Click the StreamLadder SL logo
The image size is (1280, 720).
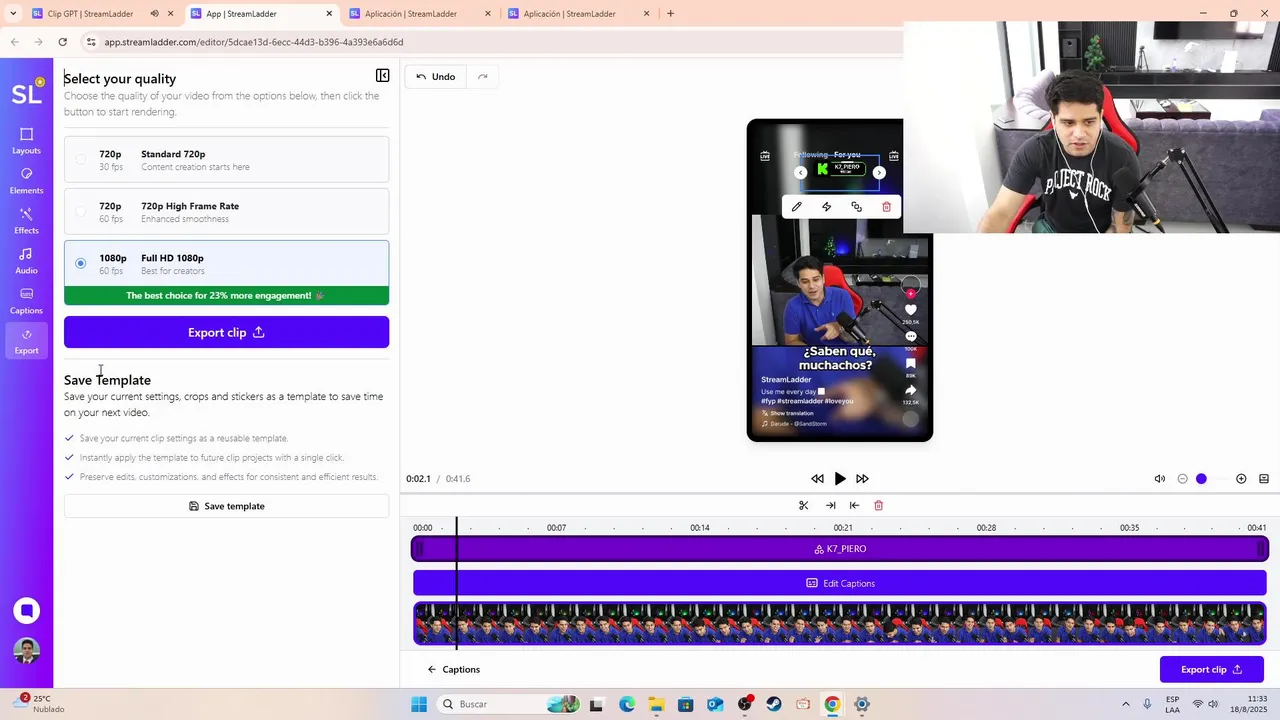pos(26,93)
